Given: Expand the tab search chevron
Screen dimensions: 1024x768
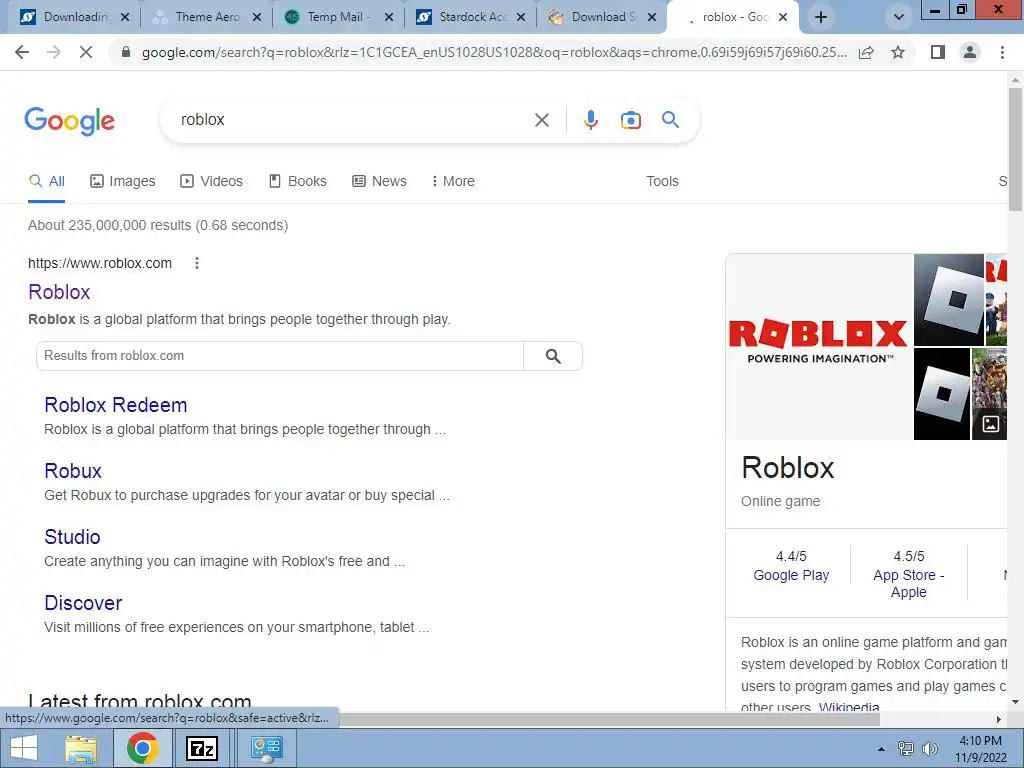Looking at the screenshot, I should 899,17.
